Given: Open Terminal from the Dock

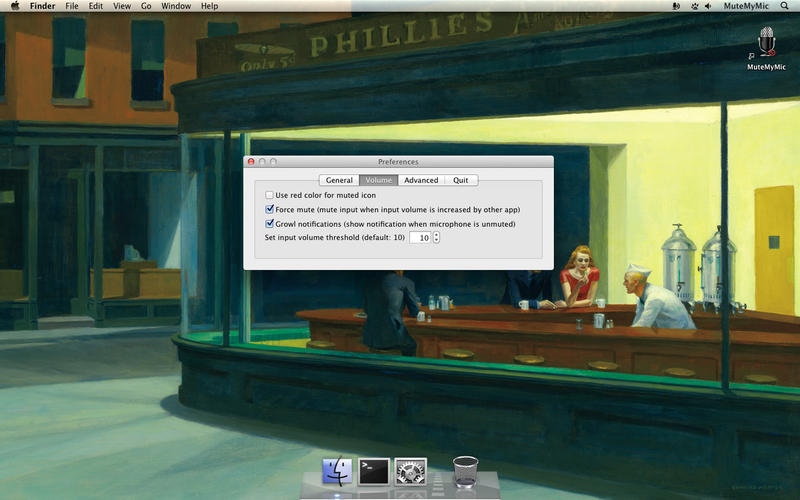Looking at the screenshot, I should point(374,471).
